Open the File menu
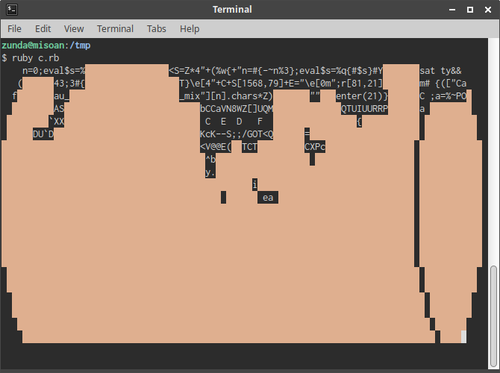Viewport: 500px width, 373px height. [x=14, y=29]
